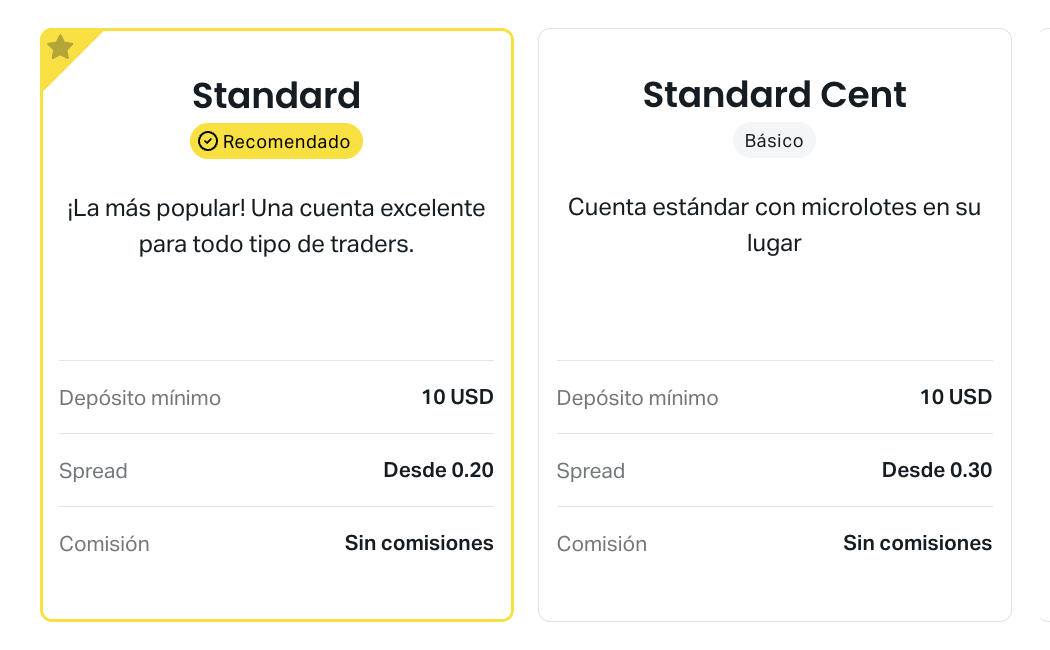Open the Standard Cent account title

(775, 94)
